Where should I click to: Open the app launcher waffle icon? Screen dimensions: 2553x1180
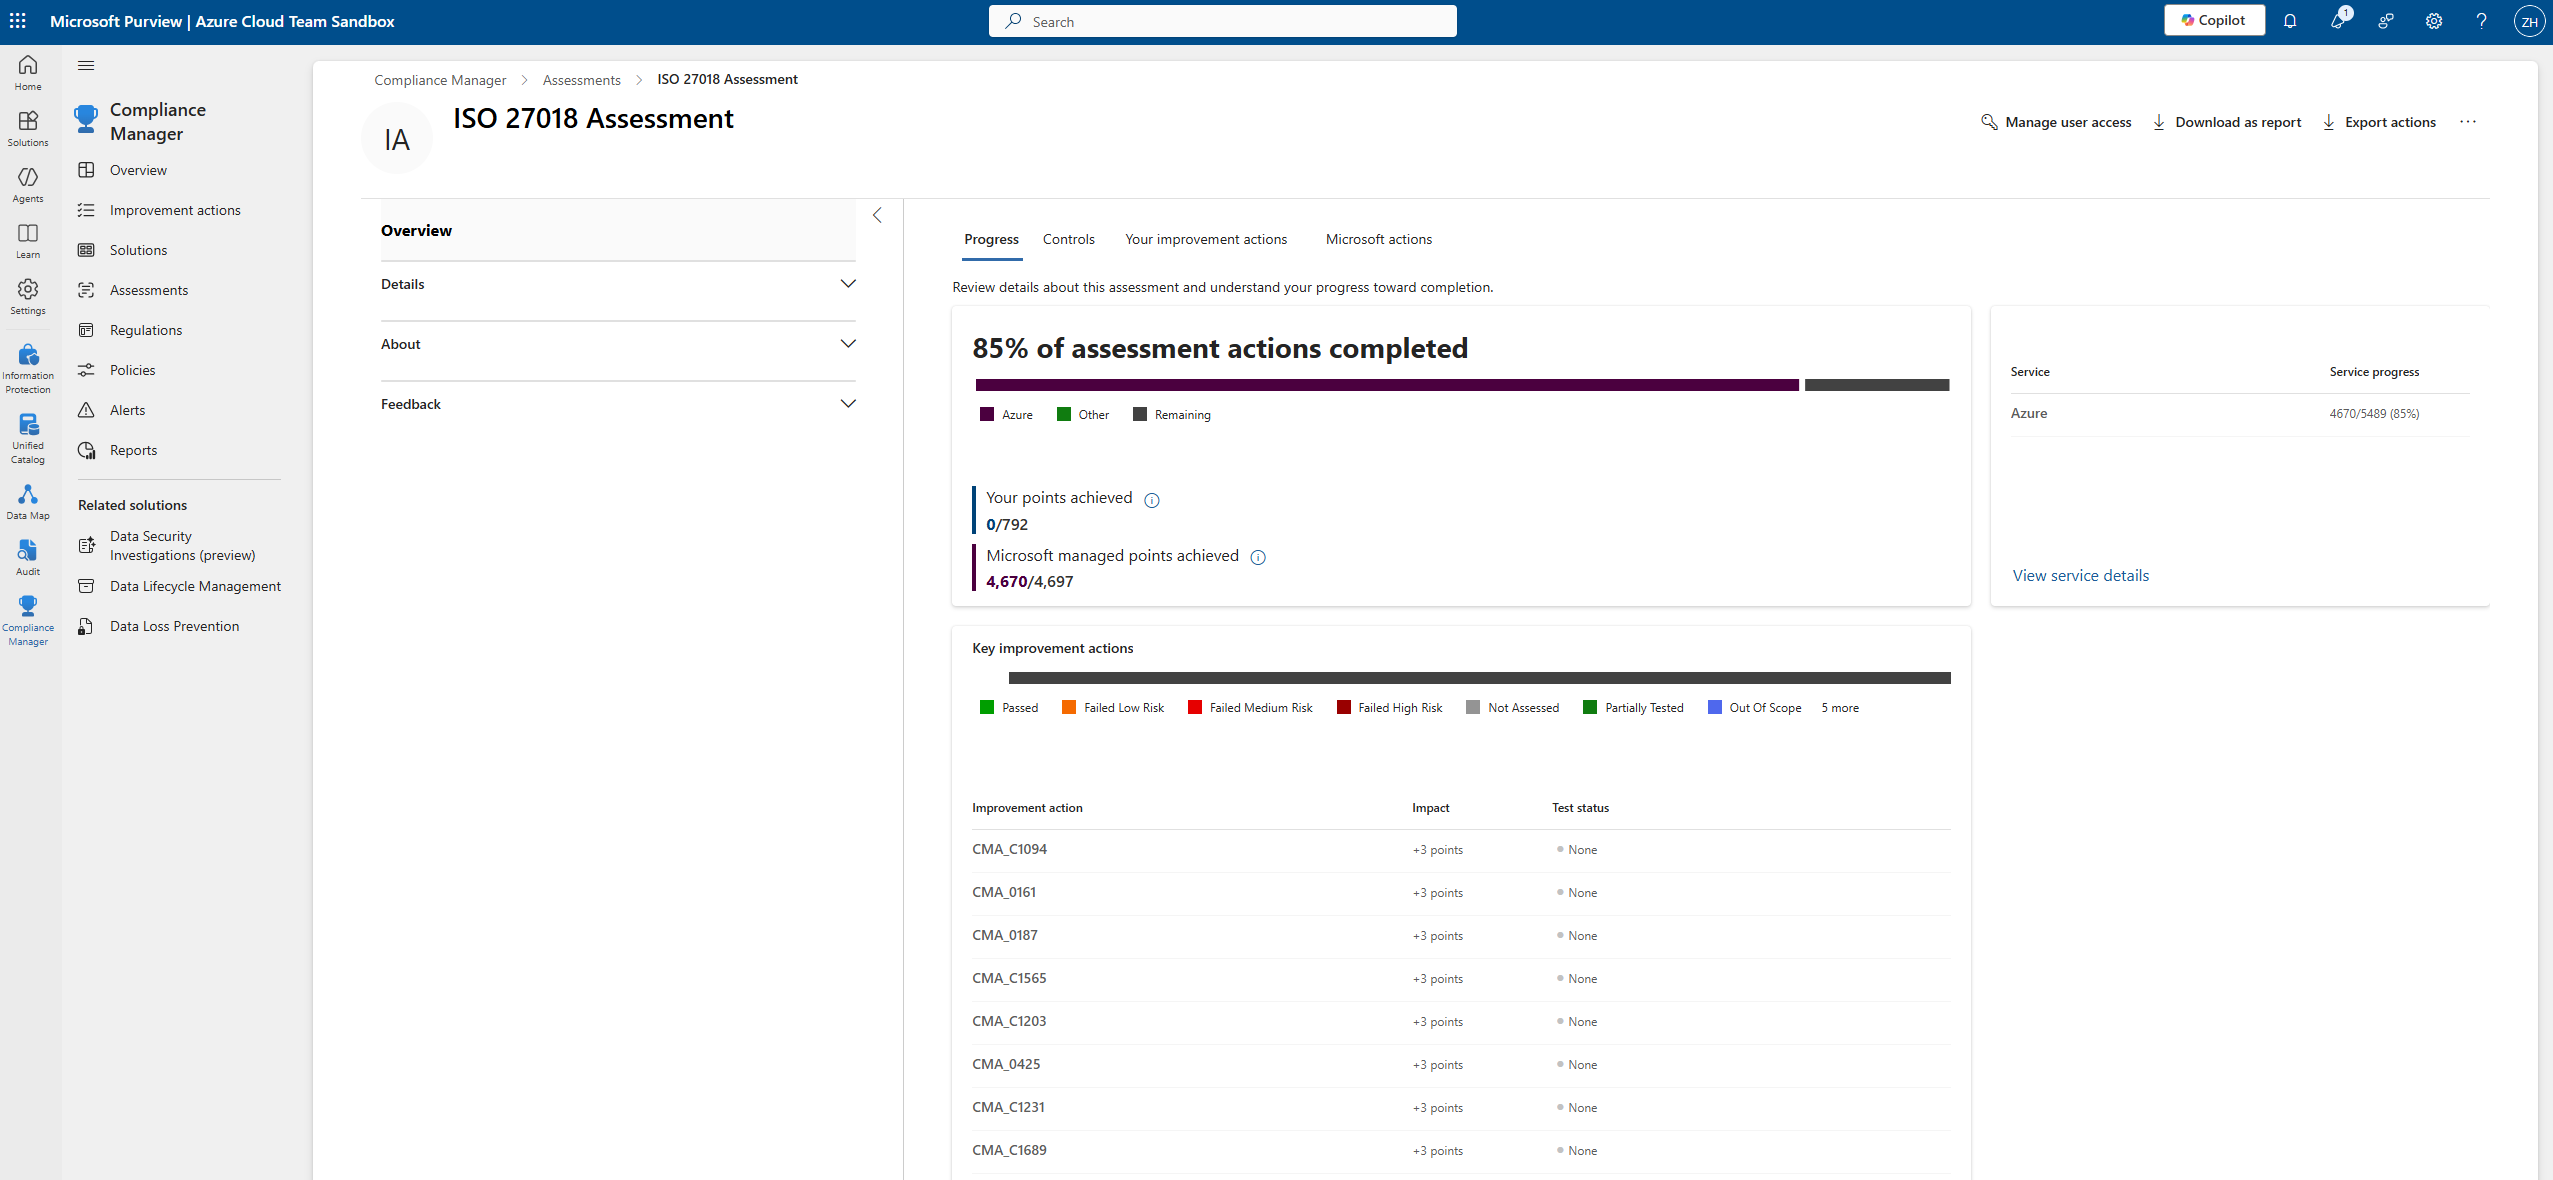tap(18, 20)
